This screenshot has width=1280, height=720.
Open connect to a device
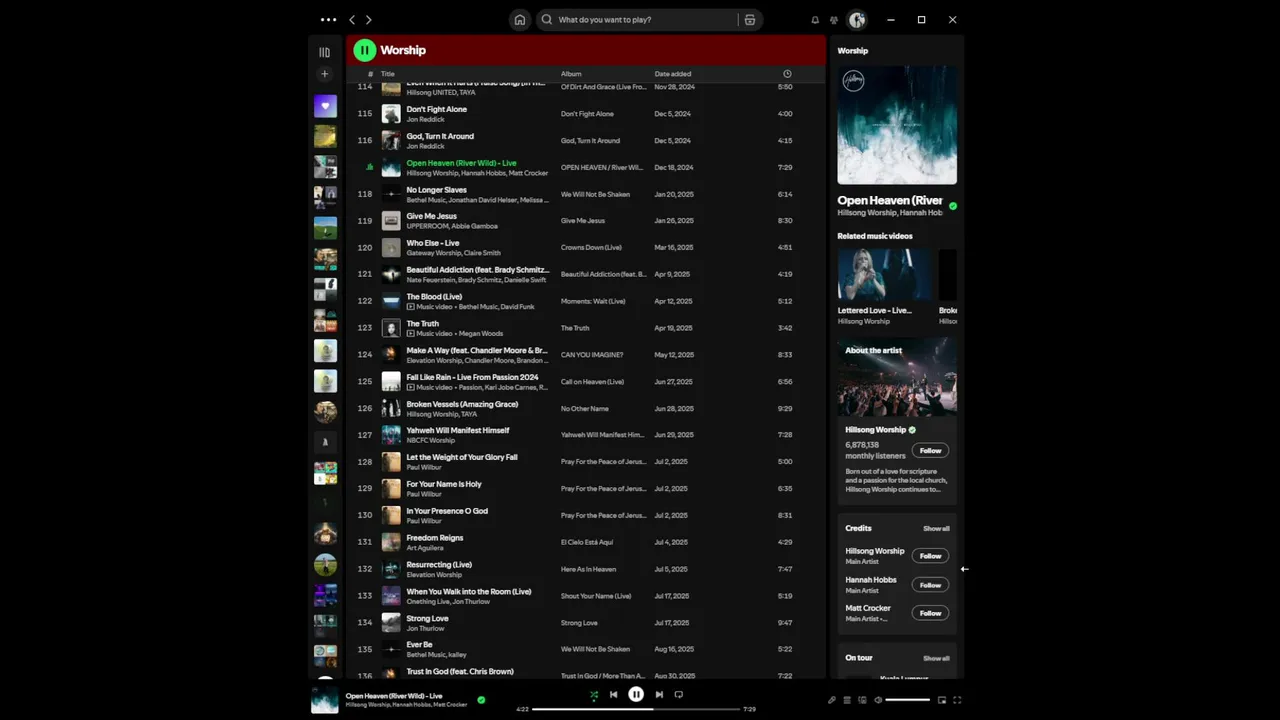[862, 700]
